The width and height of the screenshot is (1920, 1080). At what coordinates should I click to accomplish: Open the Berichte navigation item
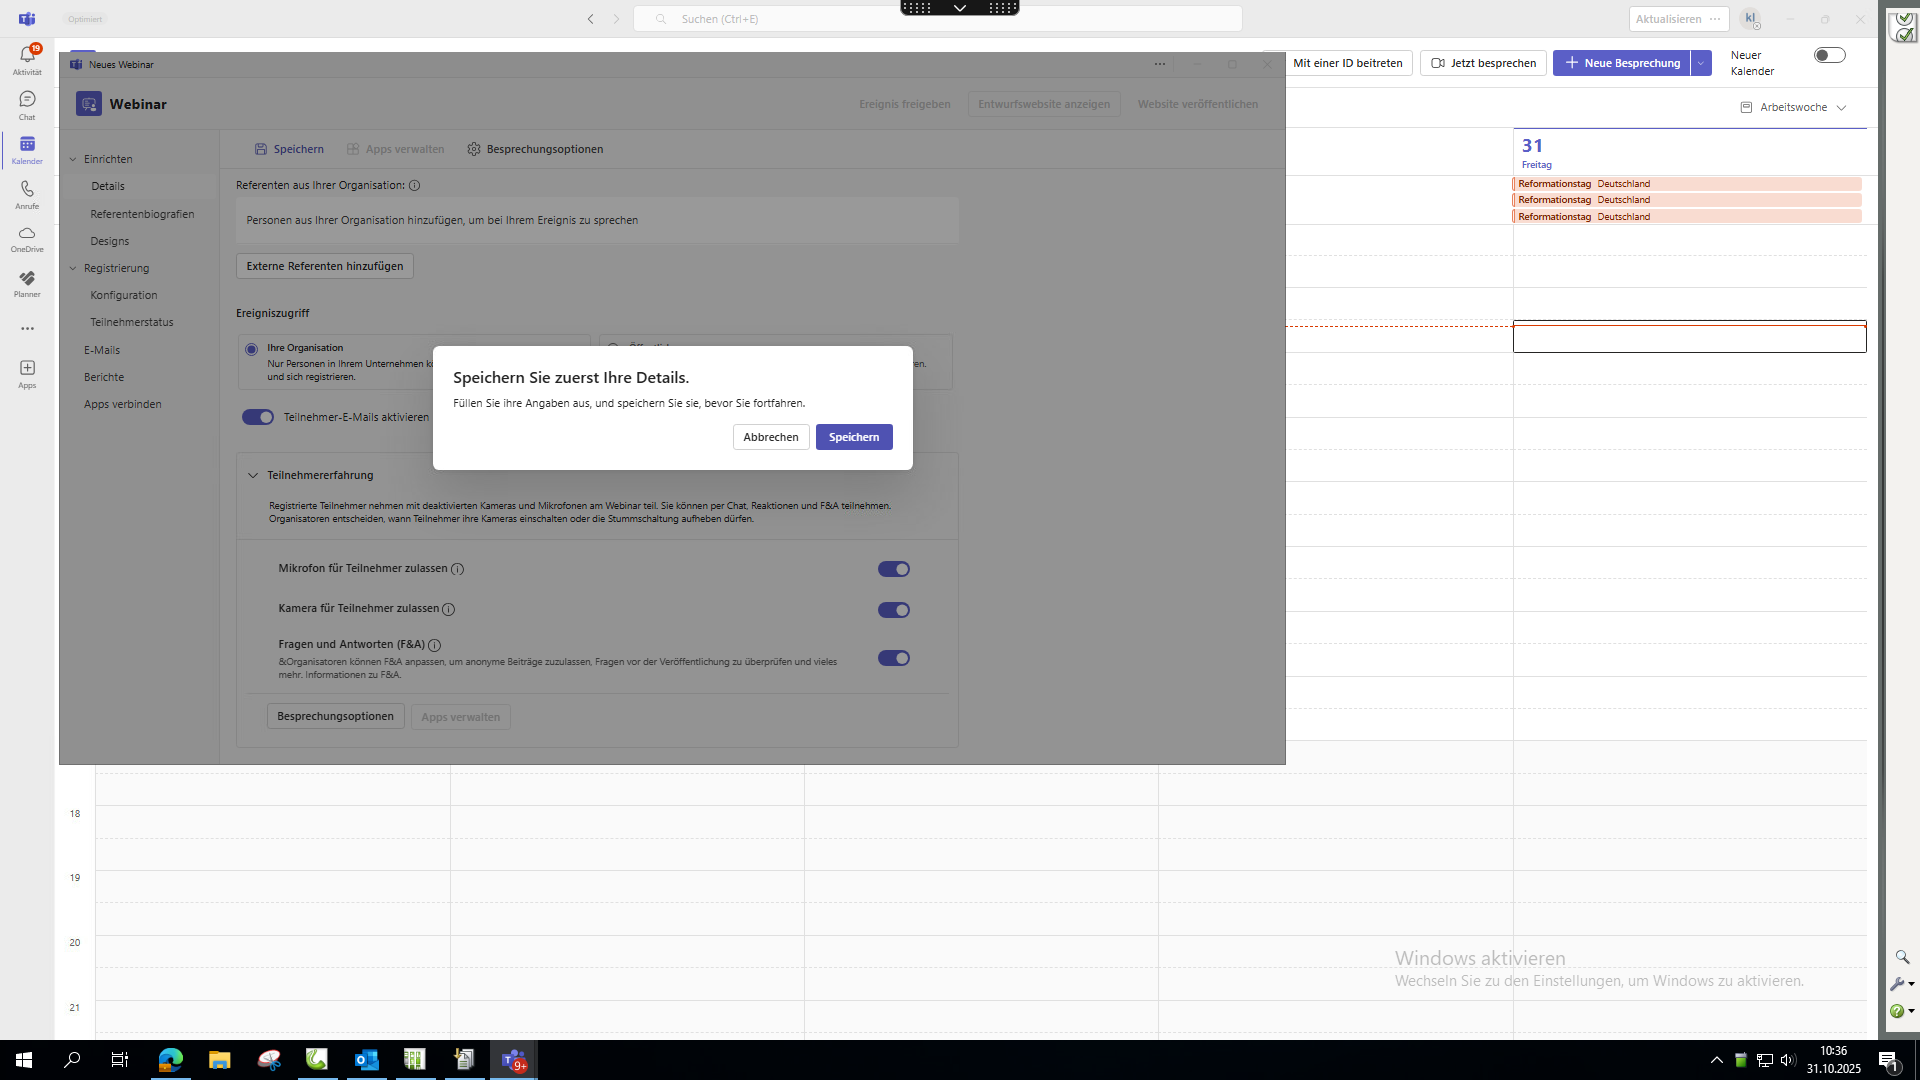(x=104, y=377)
